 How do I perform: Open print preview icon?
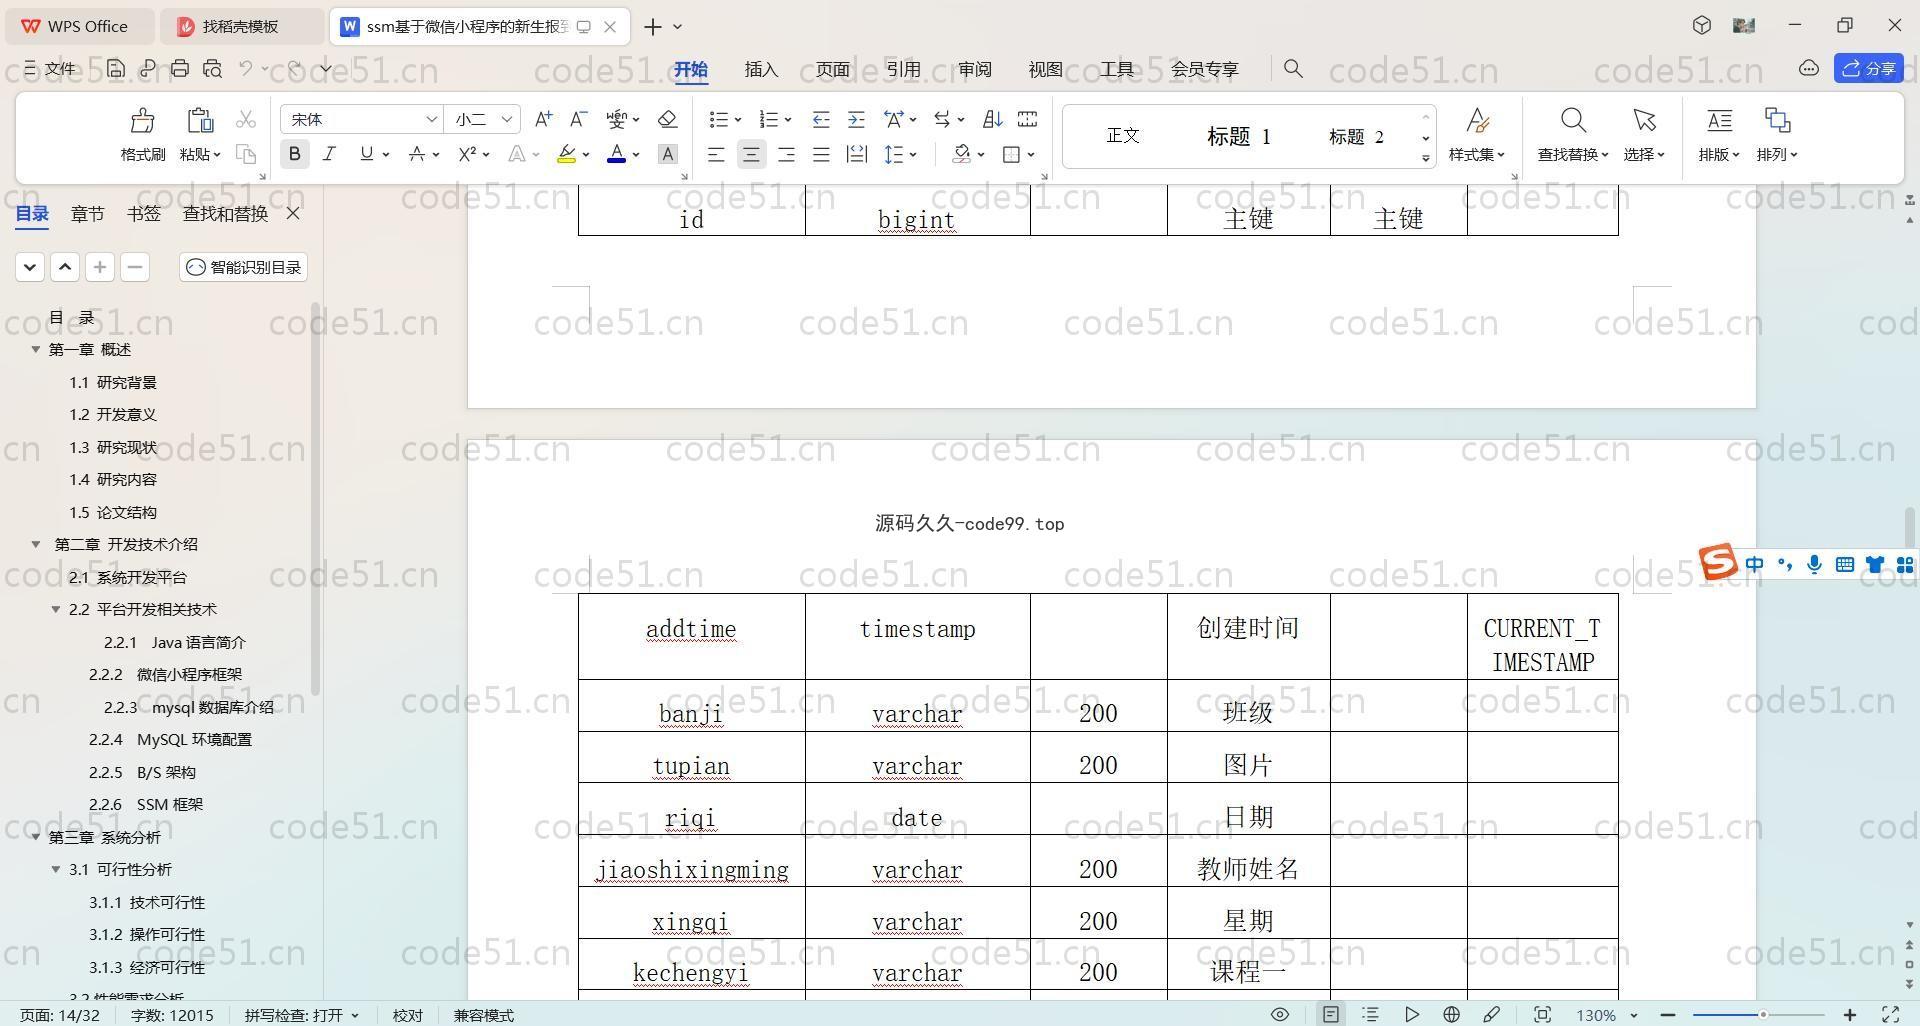[212, 68]
